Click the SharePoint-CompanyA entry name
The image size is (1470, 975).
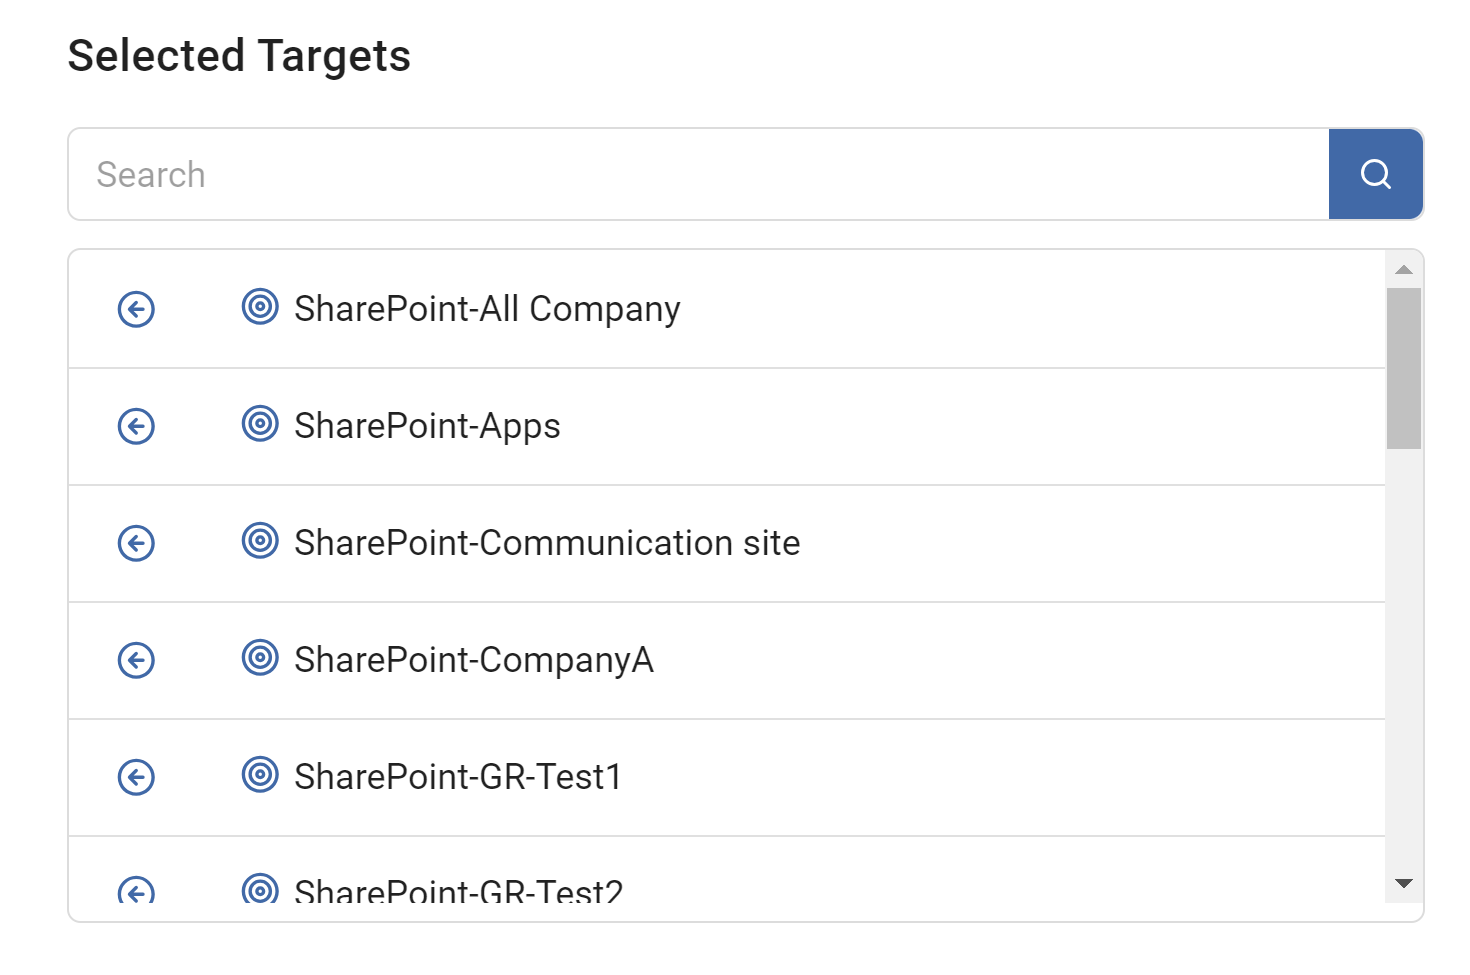tap(474, 660)
